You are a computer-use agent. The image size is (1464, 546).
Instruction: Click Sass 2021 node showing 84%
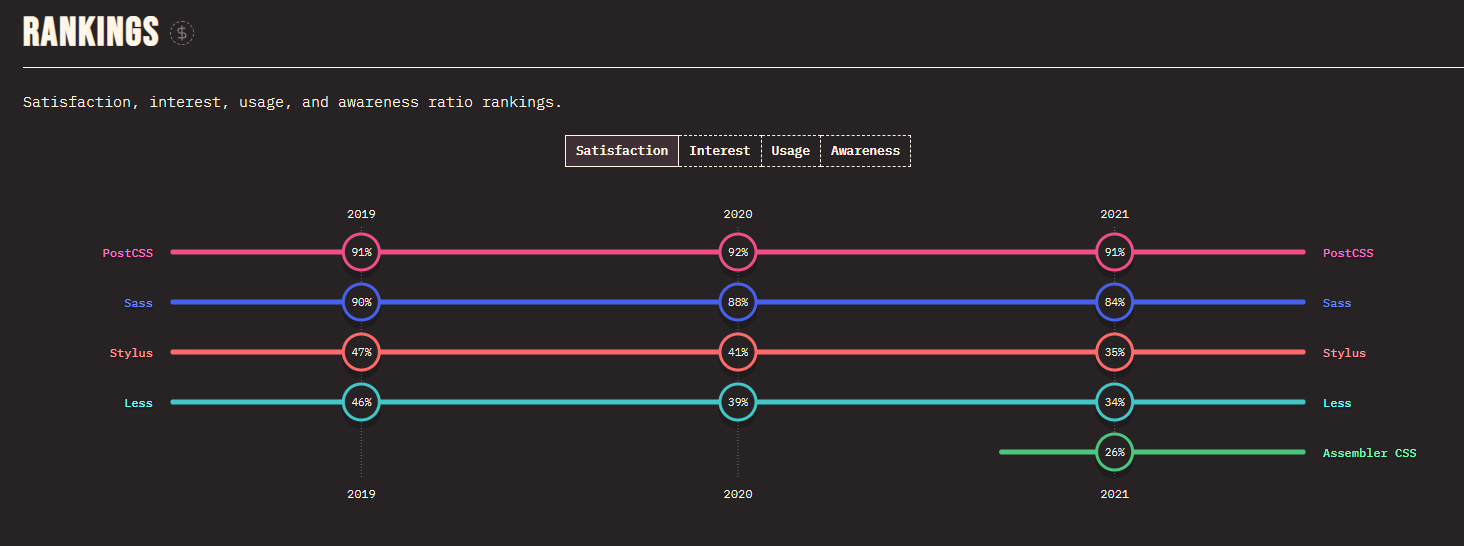click(1115, 302)
